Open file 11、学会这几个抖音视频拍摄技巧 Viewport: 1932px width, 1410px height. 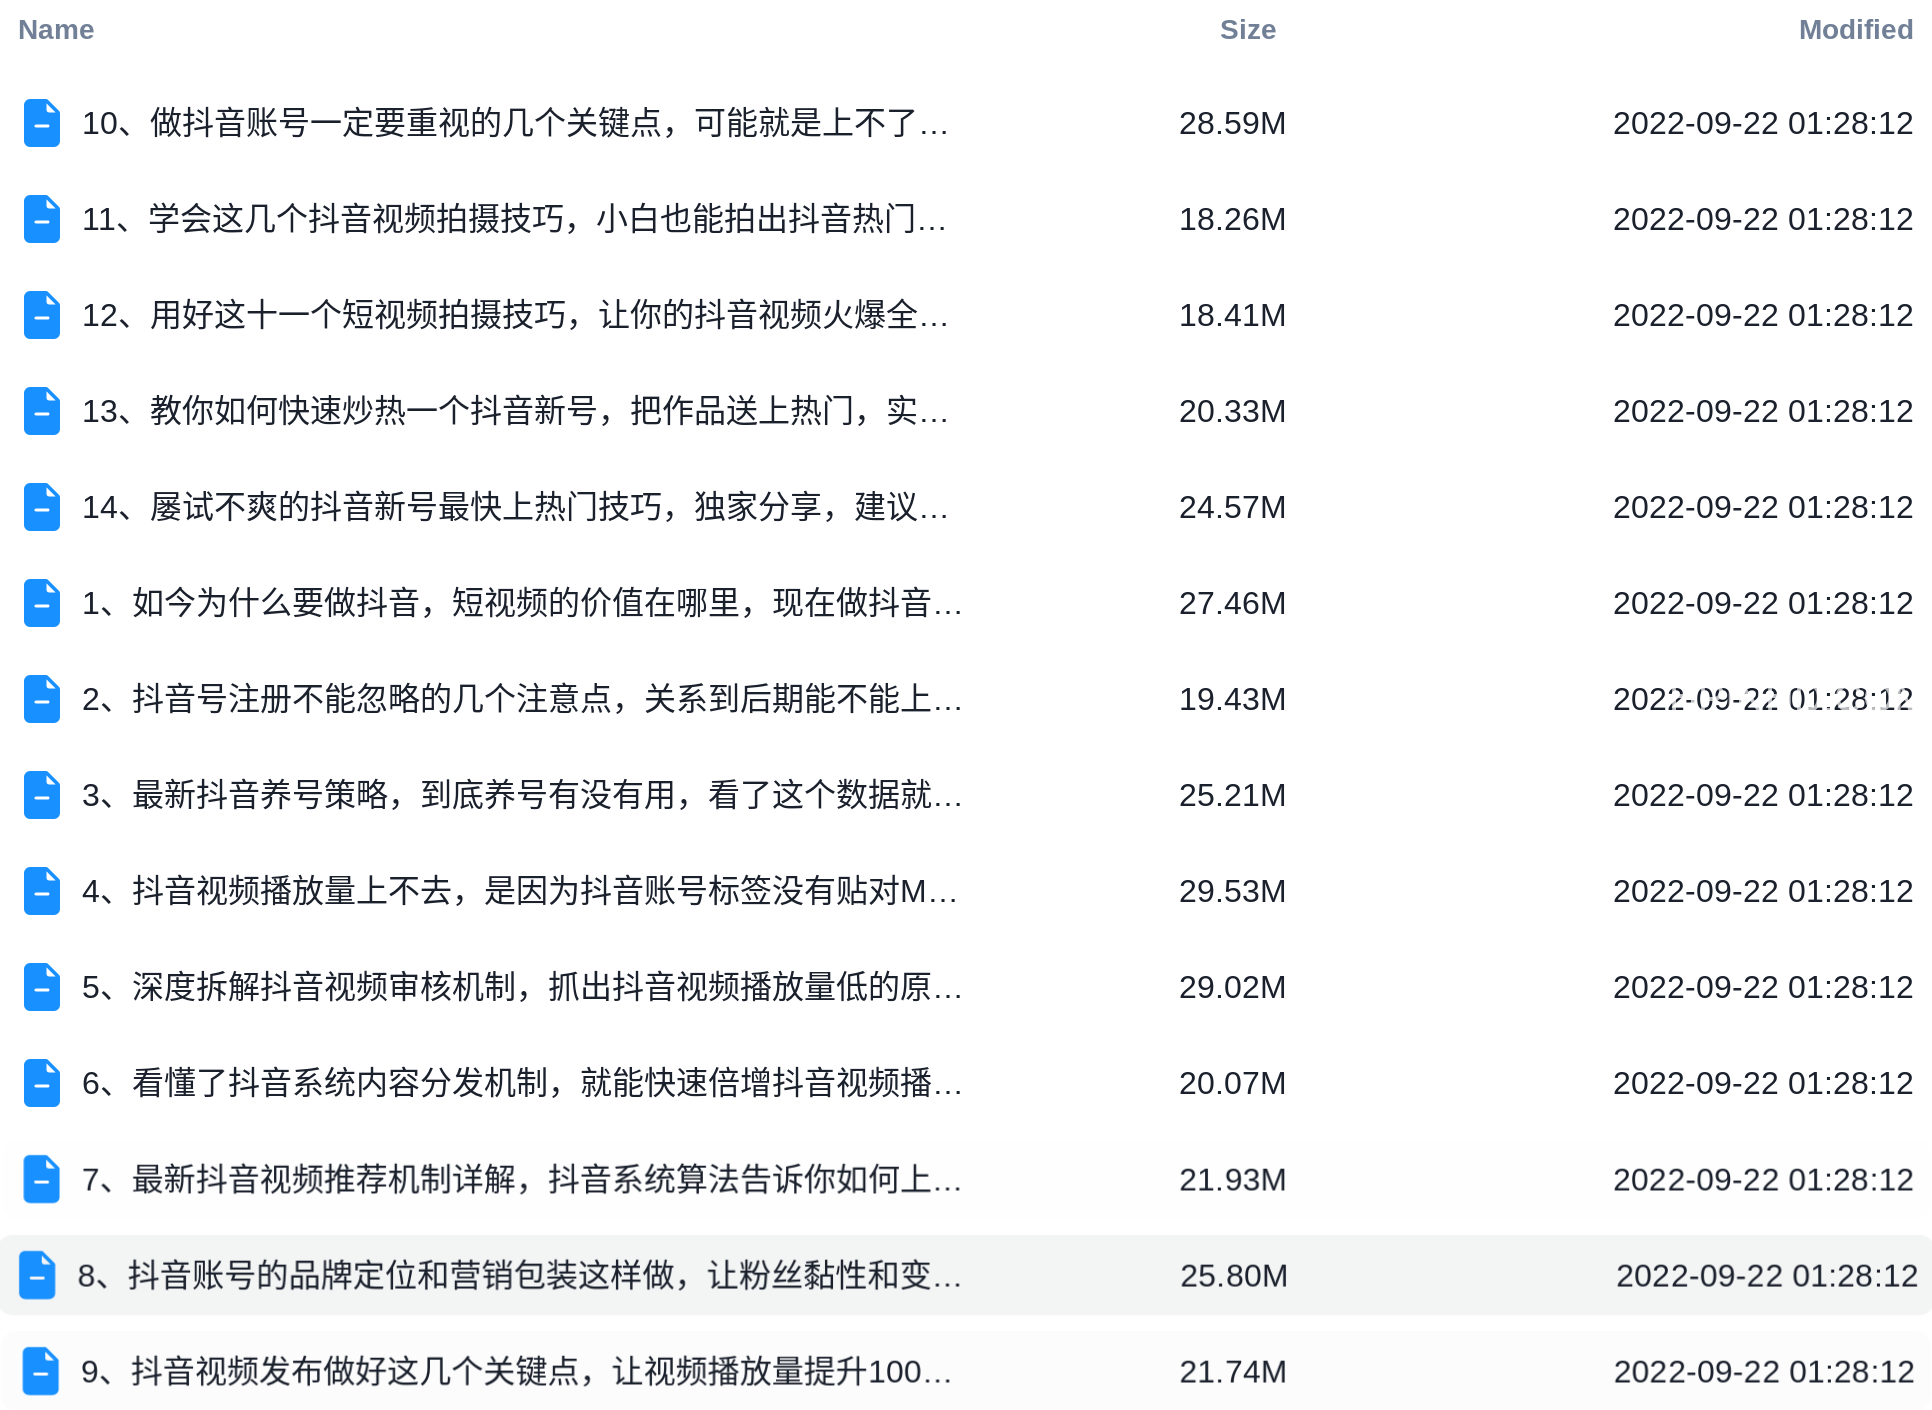pos(514,219)
